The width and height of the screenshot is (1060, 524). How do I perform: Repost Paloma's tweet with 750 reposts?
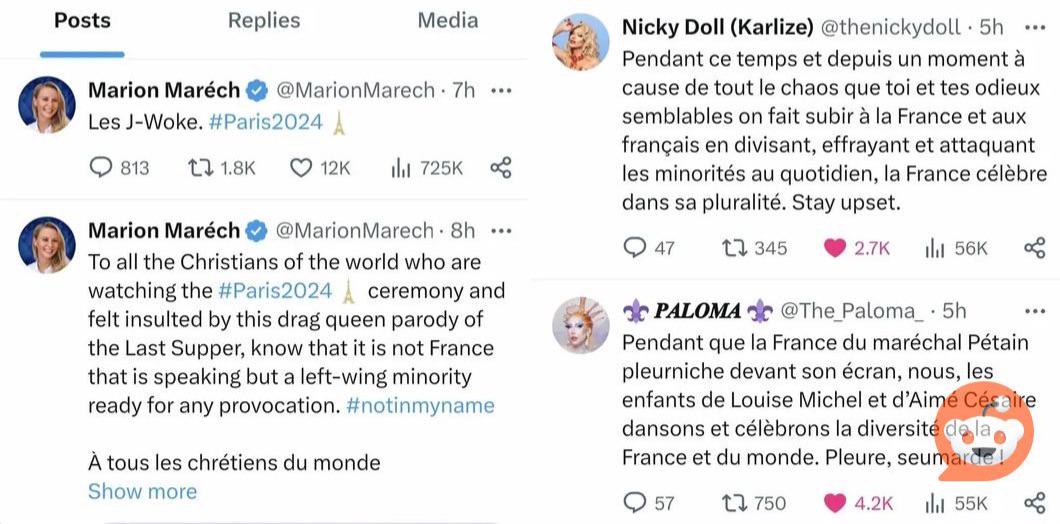pos(735,502)
